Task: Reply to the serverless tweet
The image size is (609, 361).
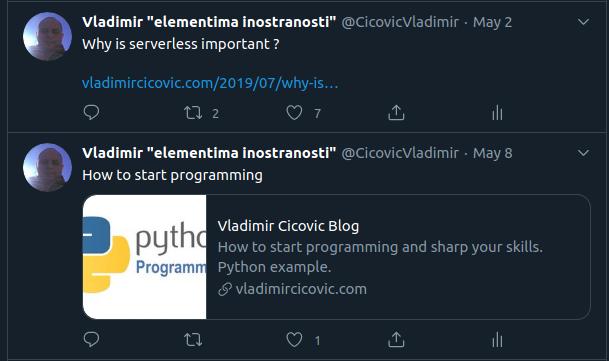Action: [x=91, y=113]
